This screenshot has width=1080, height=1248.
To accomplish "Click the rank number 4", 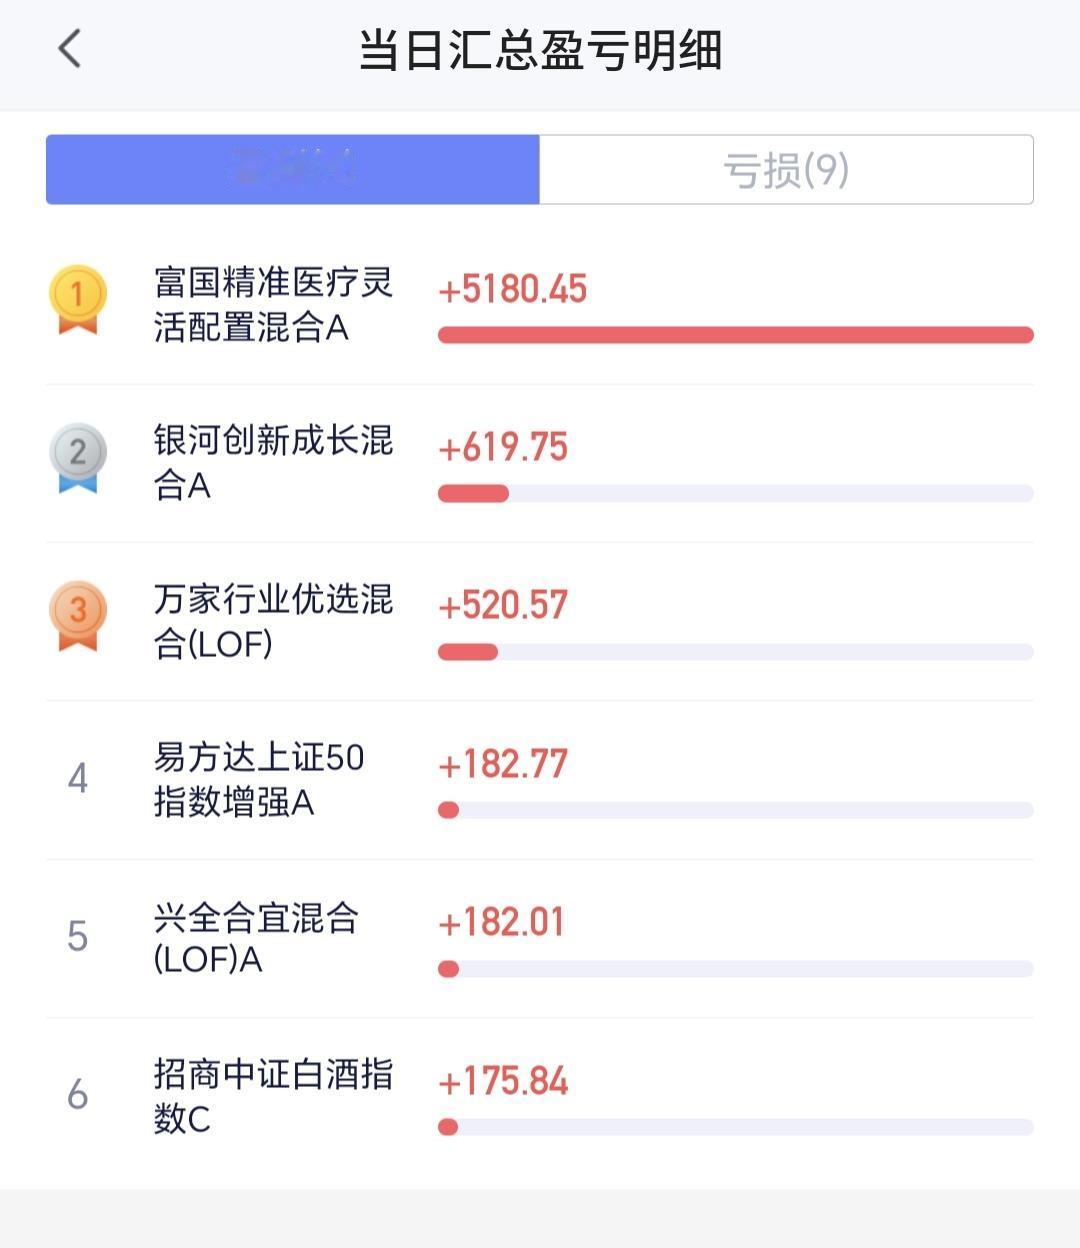I will [x=78, y=778].
